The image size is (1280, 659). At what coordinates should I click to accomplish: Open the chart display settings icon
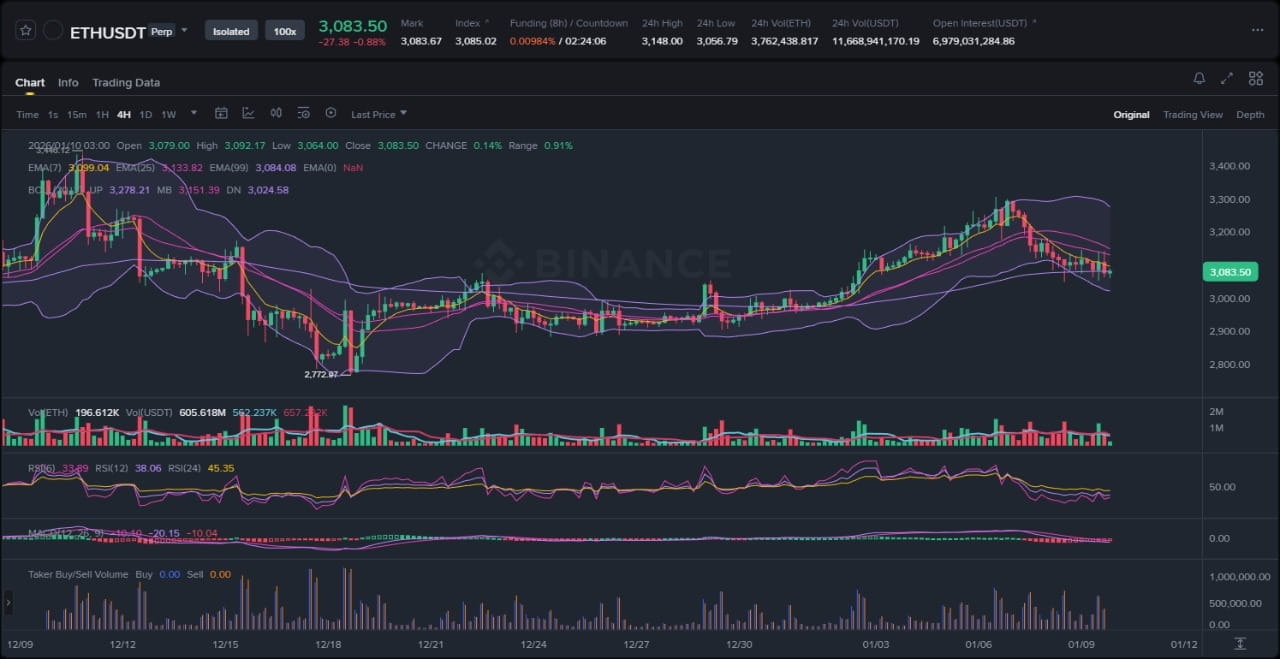303,114
